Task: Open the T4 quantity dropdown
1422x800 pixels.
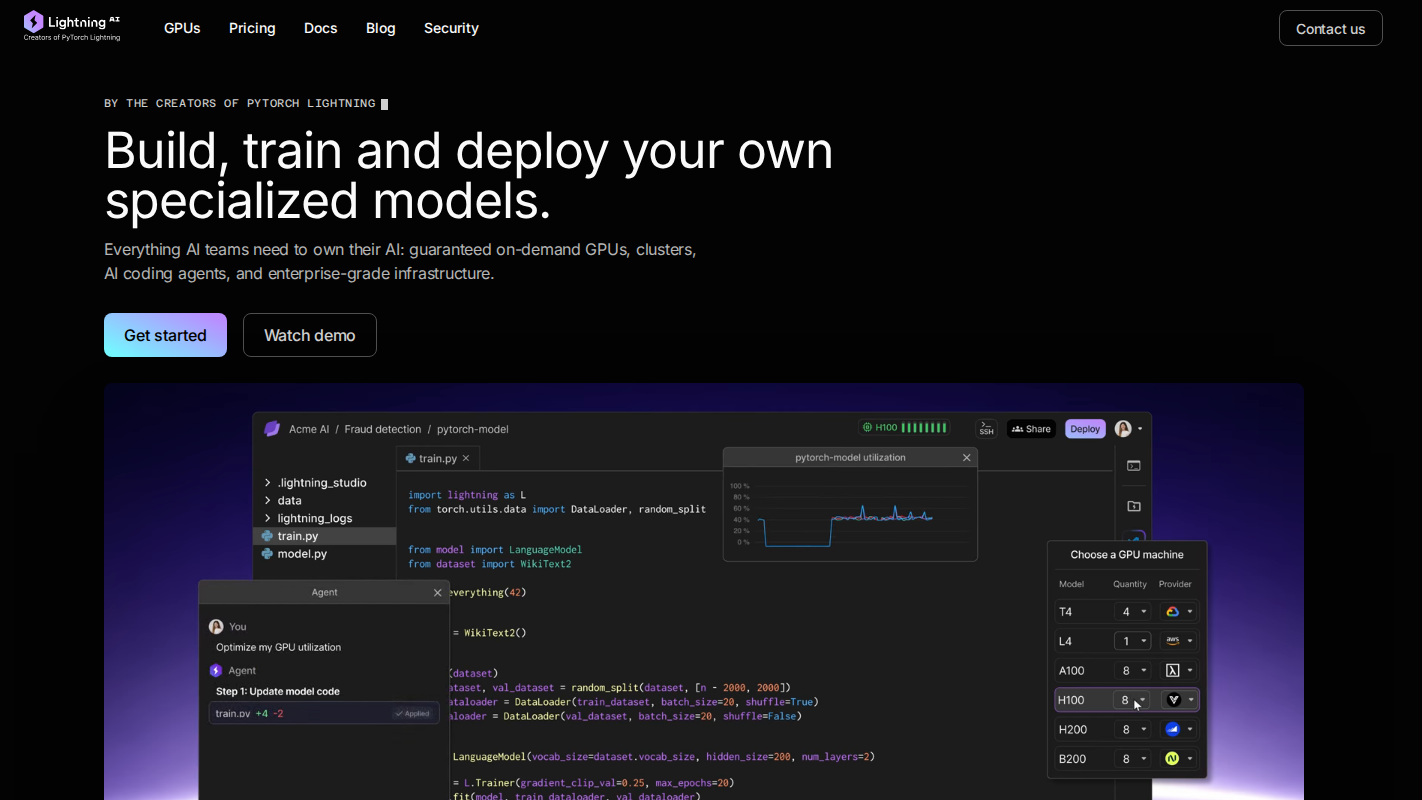Action: coord(1133,612)
